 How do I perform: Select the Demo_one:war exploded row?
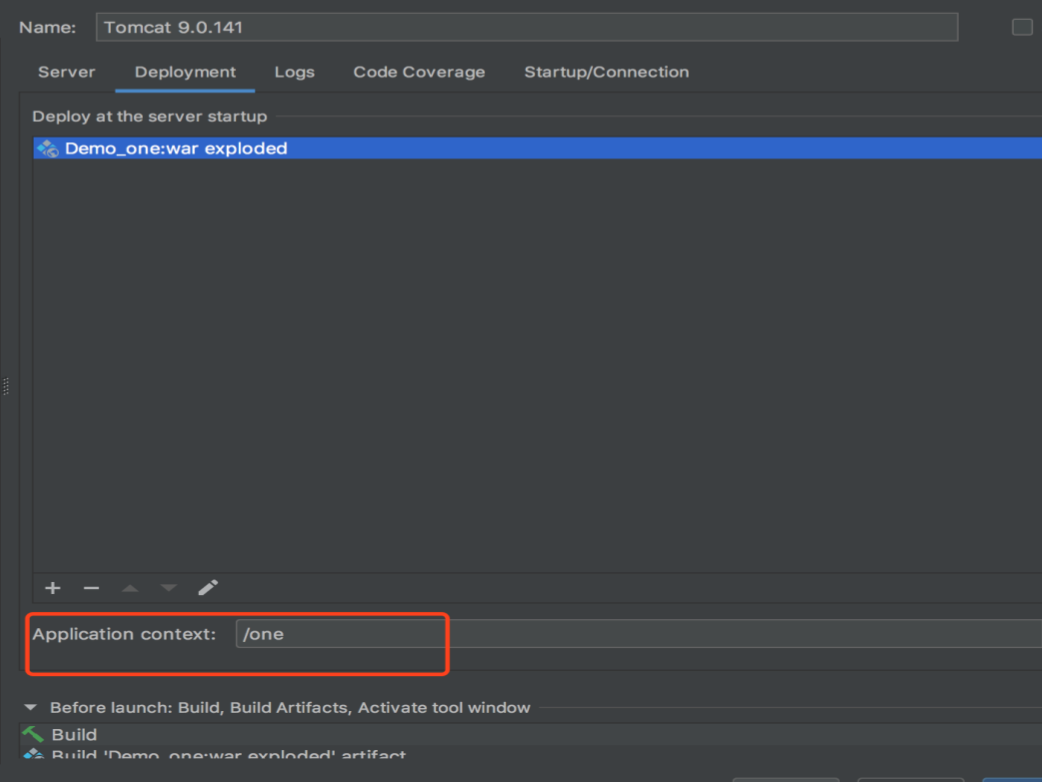pos(538,148)
